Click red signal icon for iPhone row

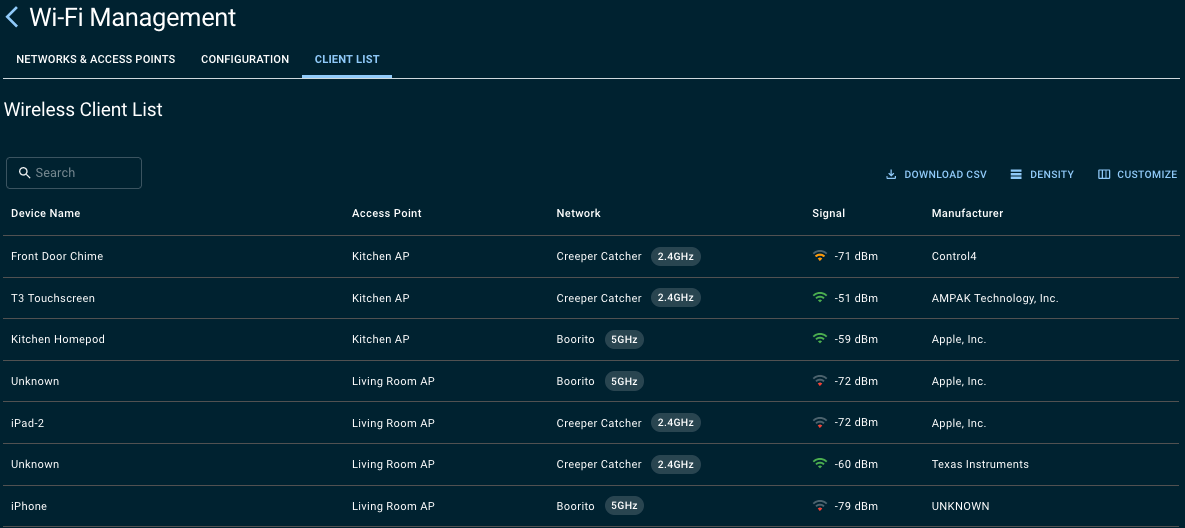[820, 506]
